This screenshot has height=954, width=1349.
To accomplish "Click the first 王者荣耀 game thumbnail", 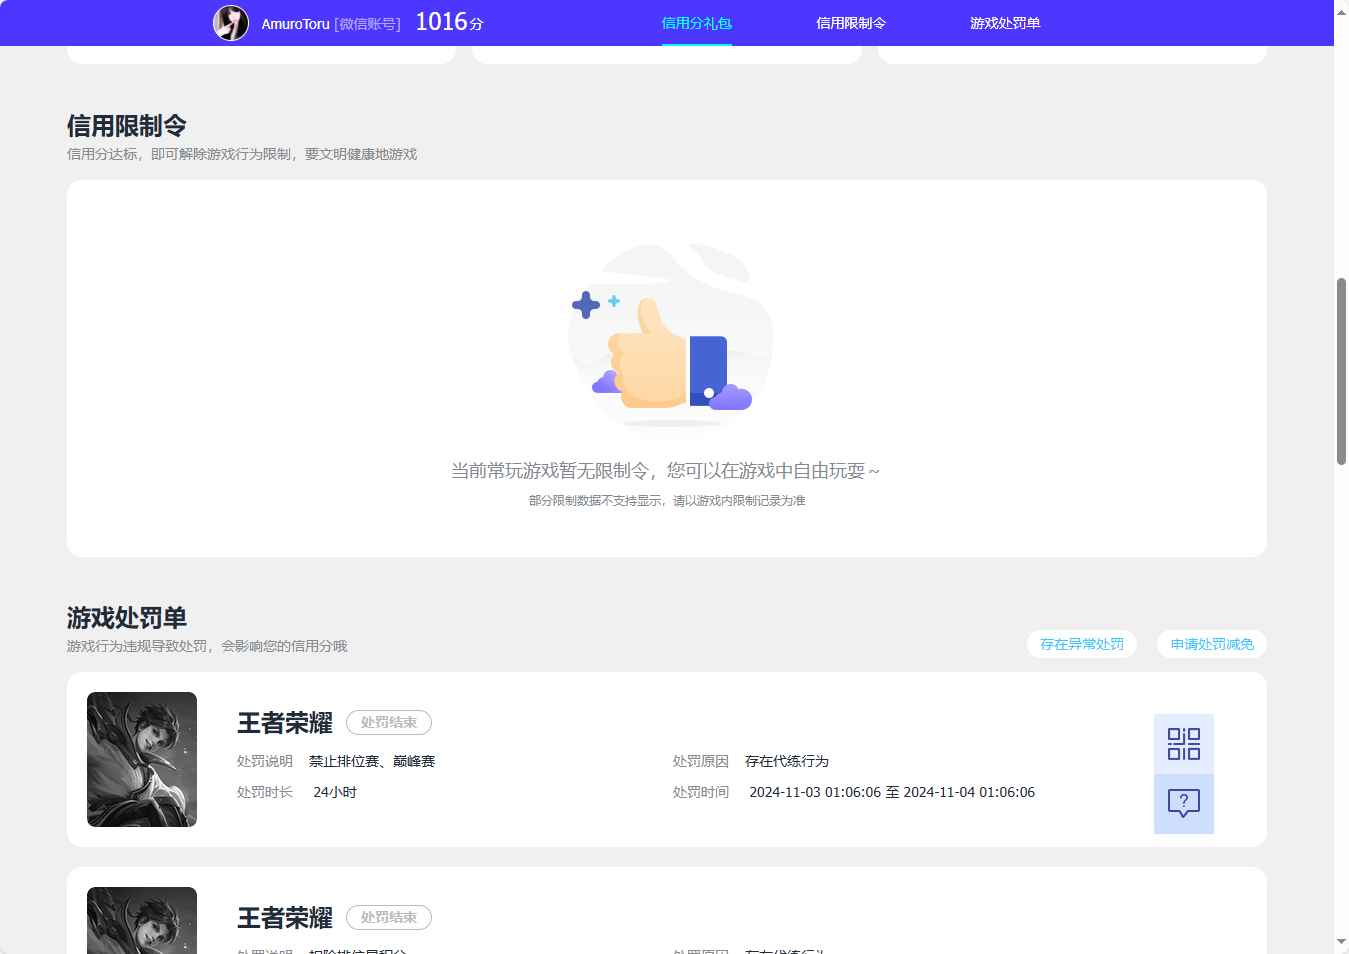I will pyautogui.click(x=142, y=759).
